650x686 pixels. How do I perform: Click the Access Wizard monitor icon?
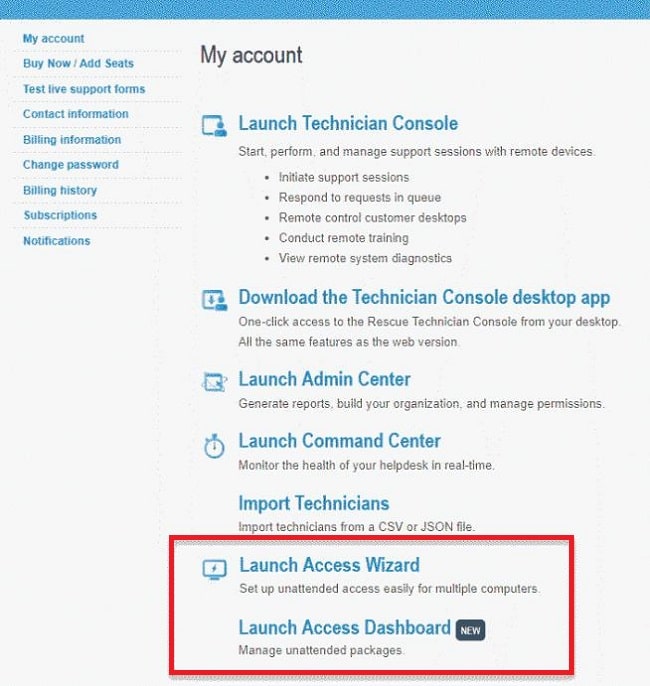[214, 570]
